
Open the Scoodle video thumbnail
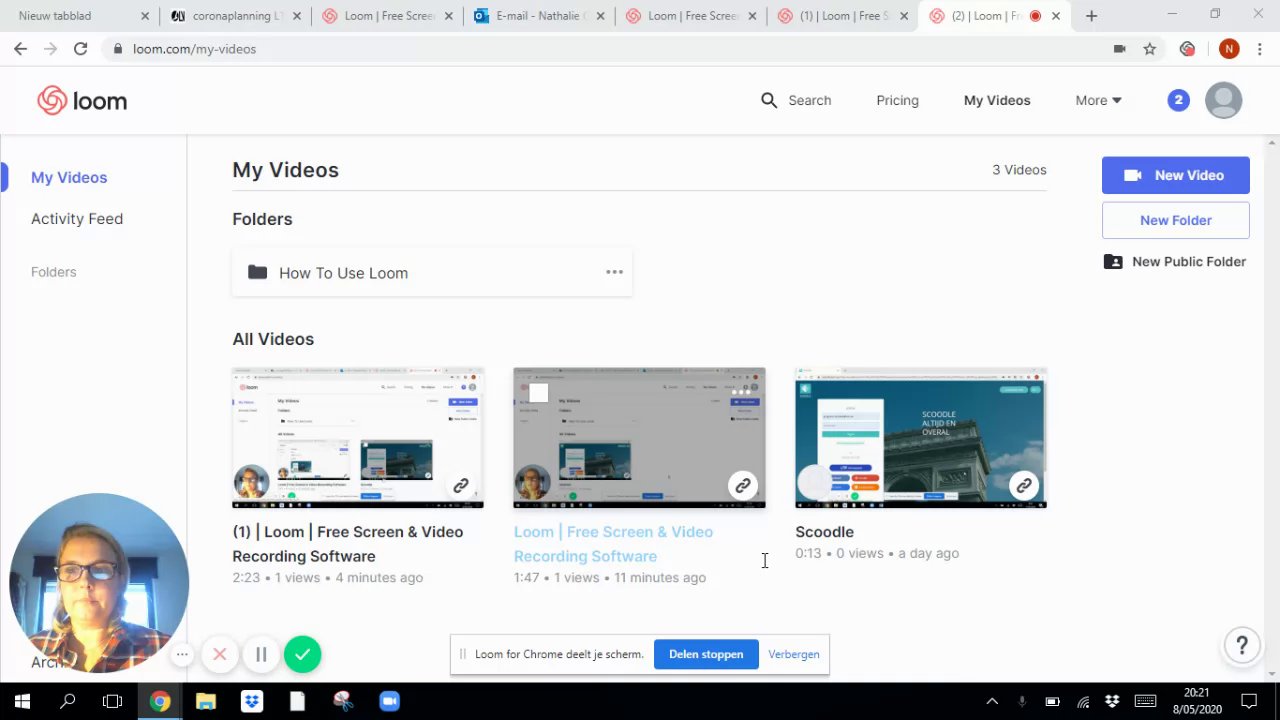(920, 438)
